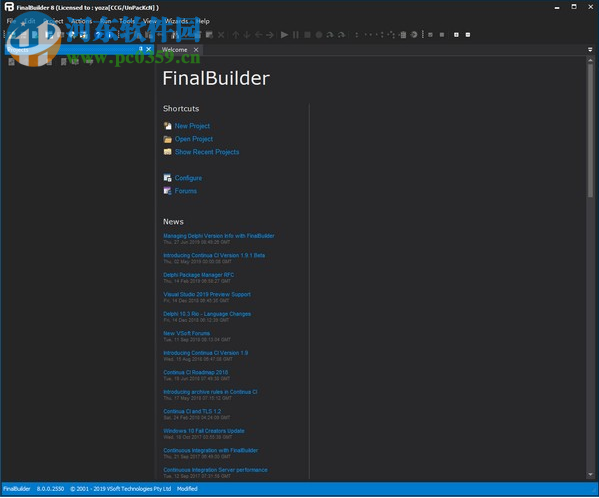This screenshot has width=599, height=498.
Task: Click the 'Modified' status bar text
Action: click(x=187, y=488)
